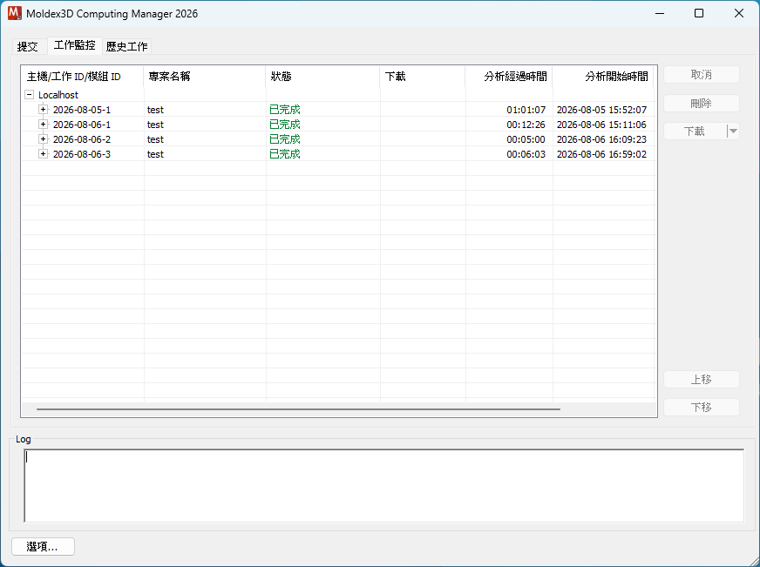
Task: Click the 分析經過時間 column header
Action: tap(509, 77)
